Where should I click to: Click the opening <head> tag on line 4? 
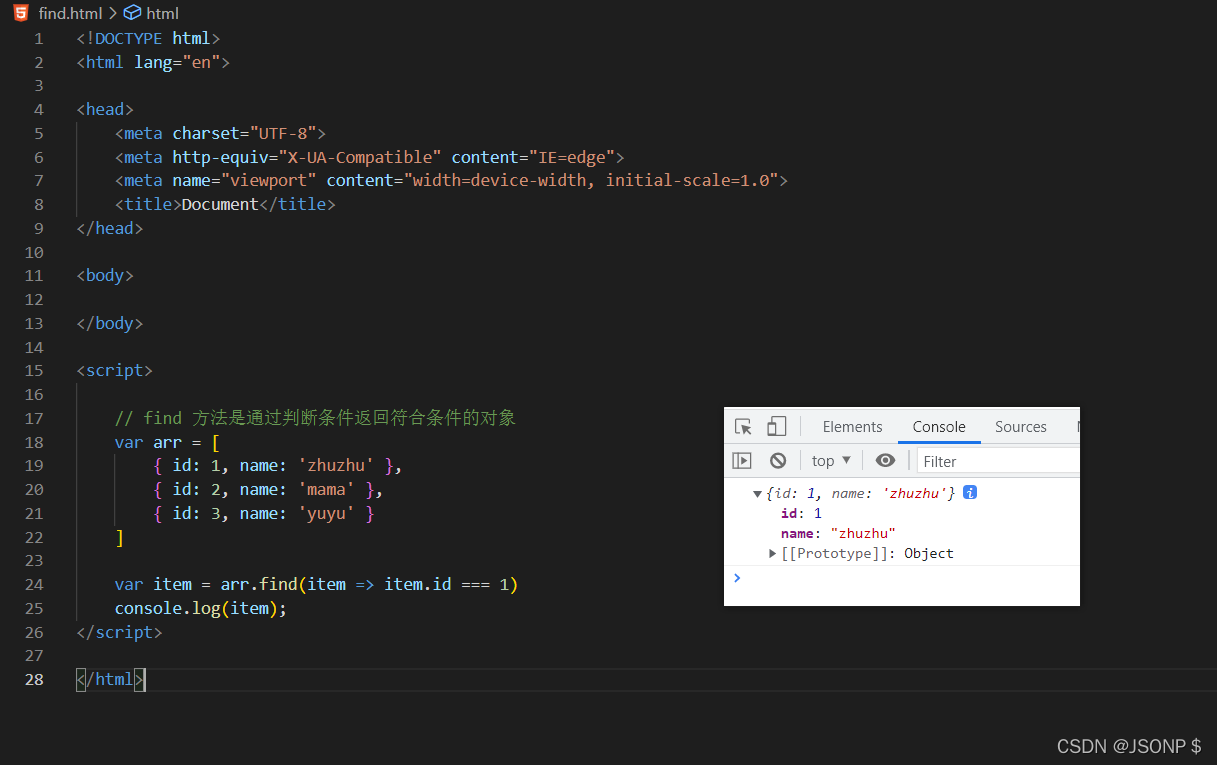point(105,109)
